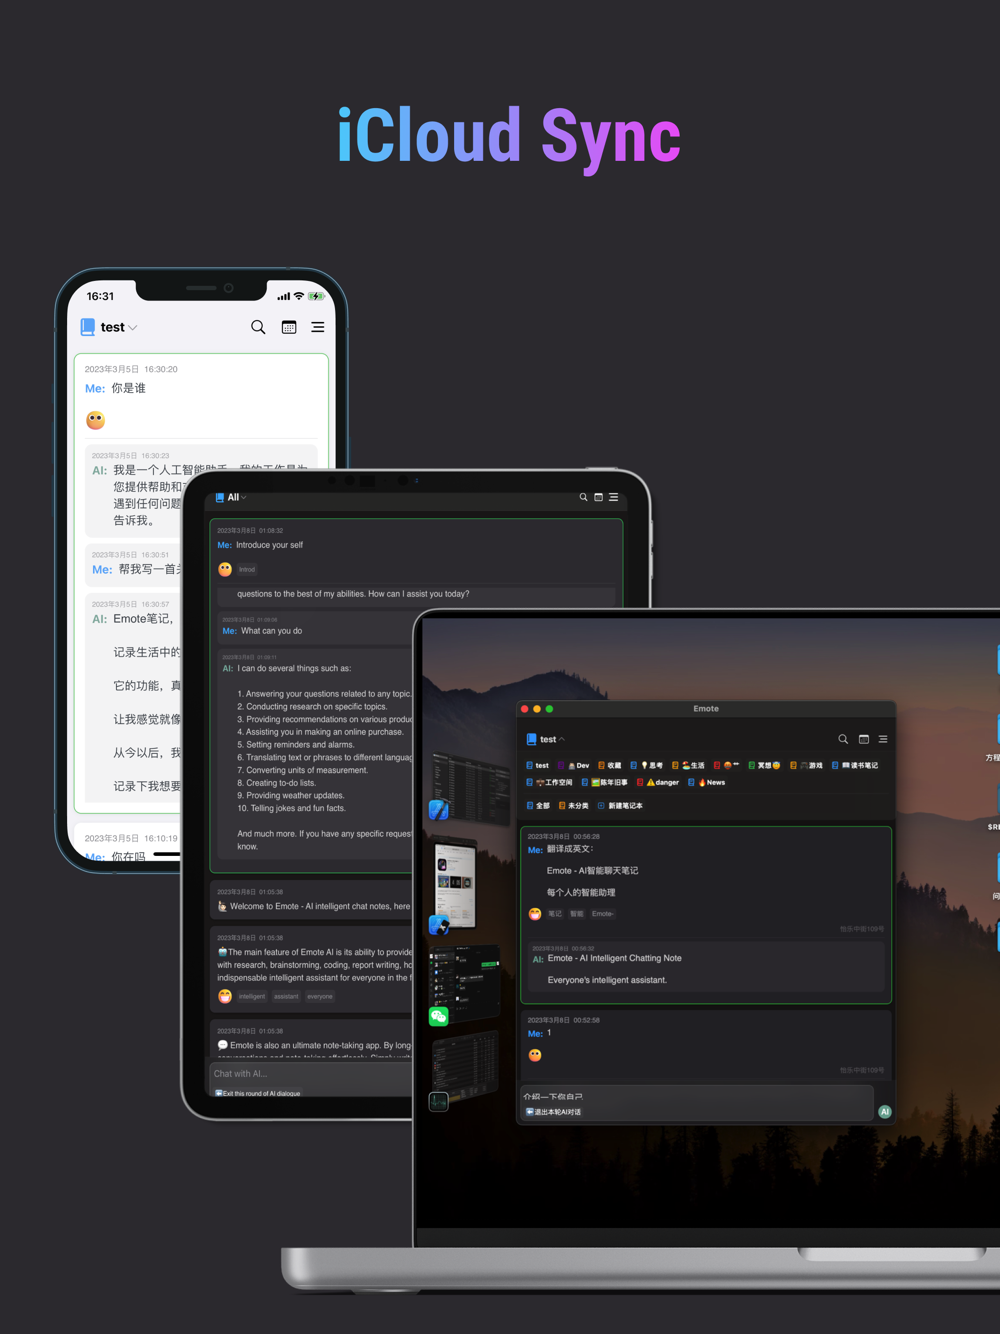1000x1334 pixels.
Task: Select the everyone tag on the iPad
Action: tap(320, 996)
